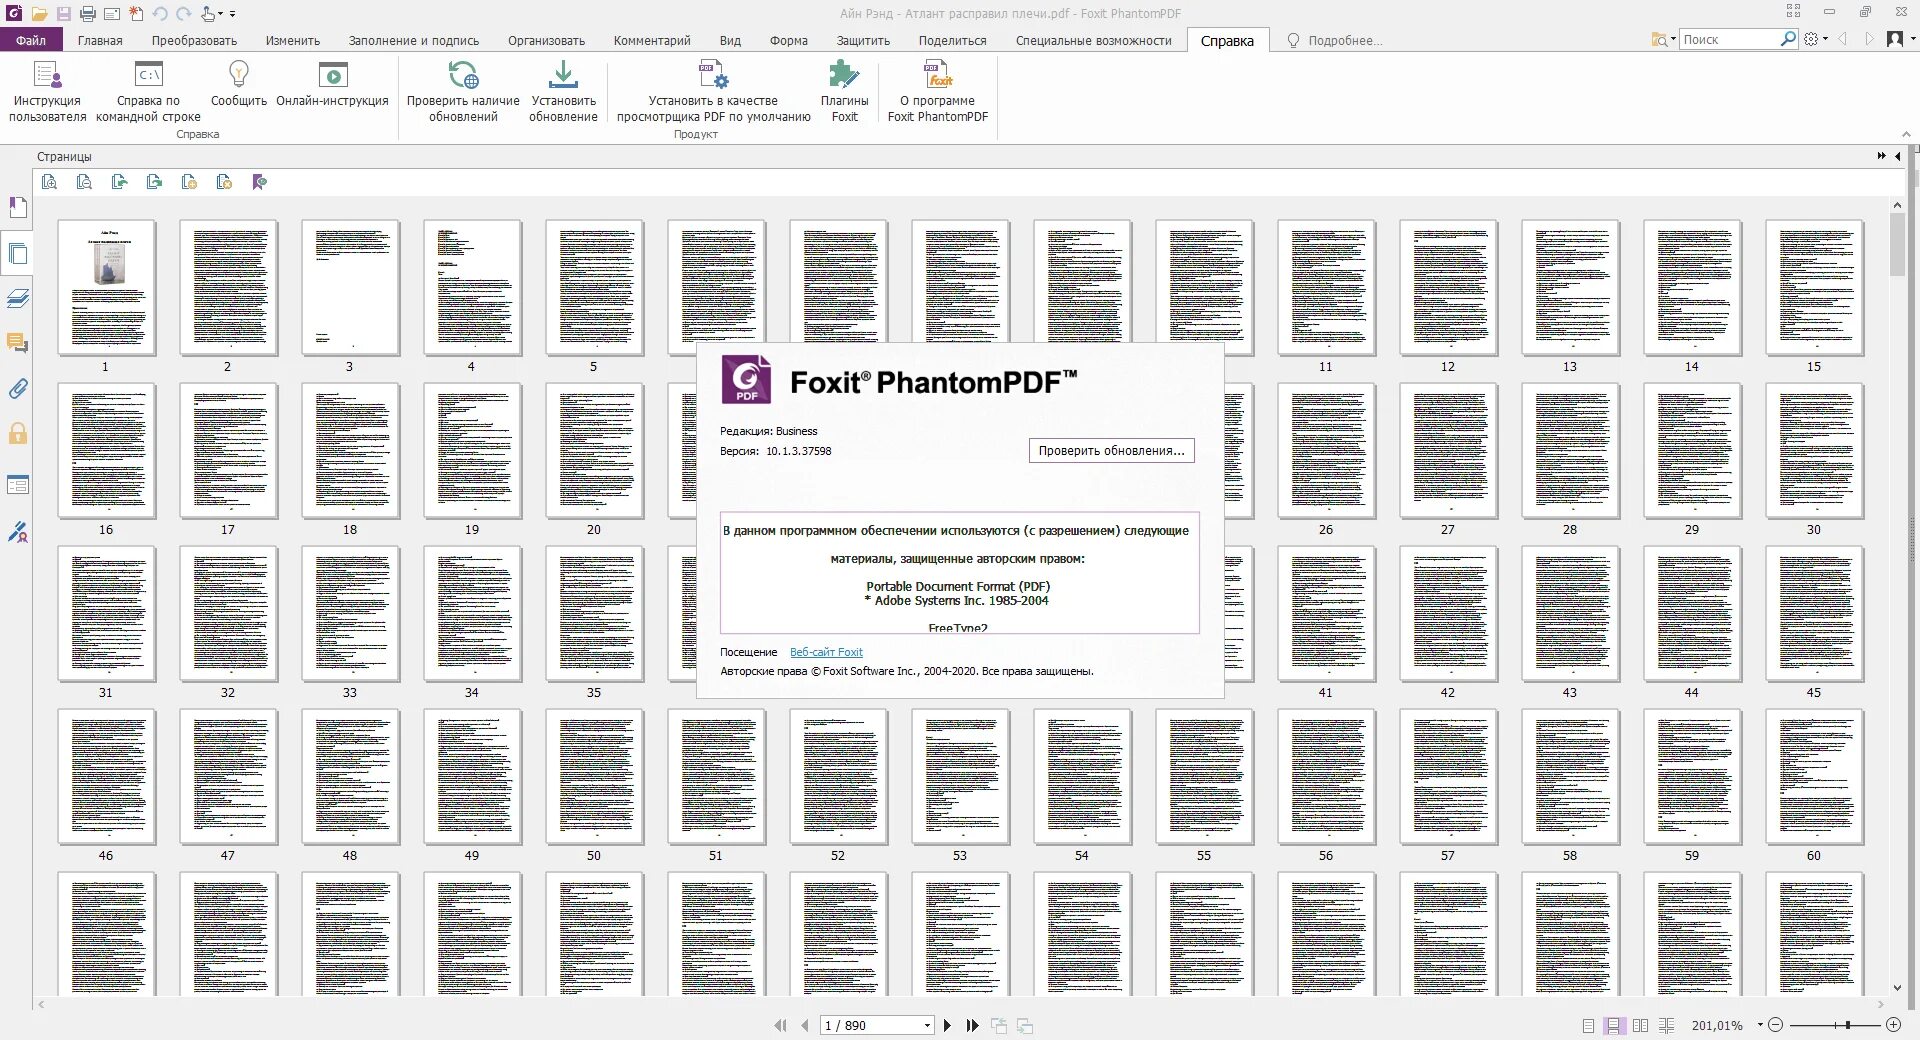Switch to the Главная tab

(x=100, y=40)
